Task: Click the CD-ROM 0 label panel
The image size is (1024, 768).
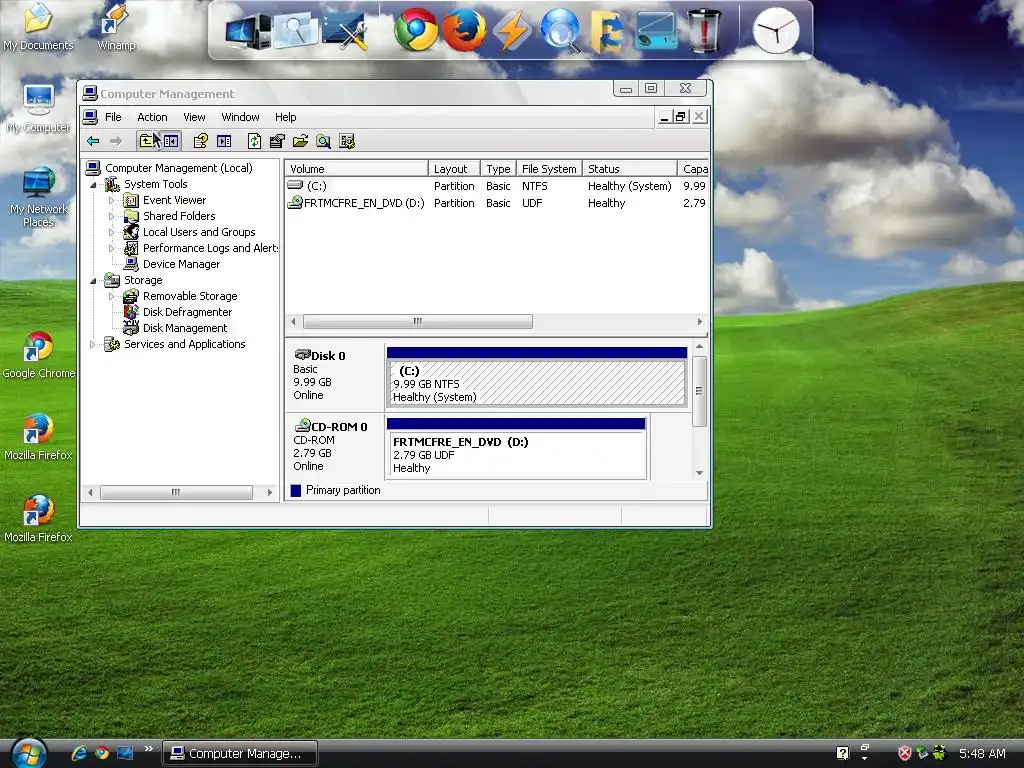Action: pyautogui.click(x=334, y=447)
